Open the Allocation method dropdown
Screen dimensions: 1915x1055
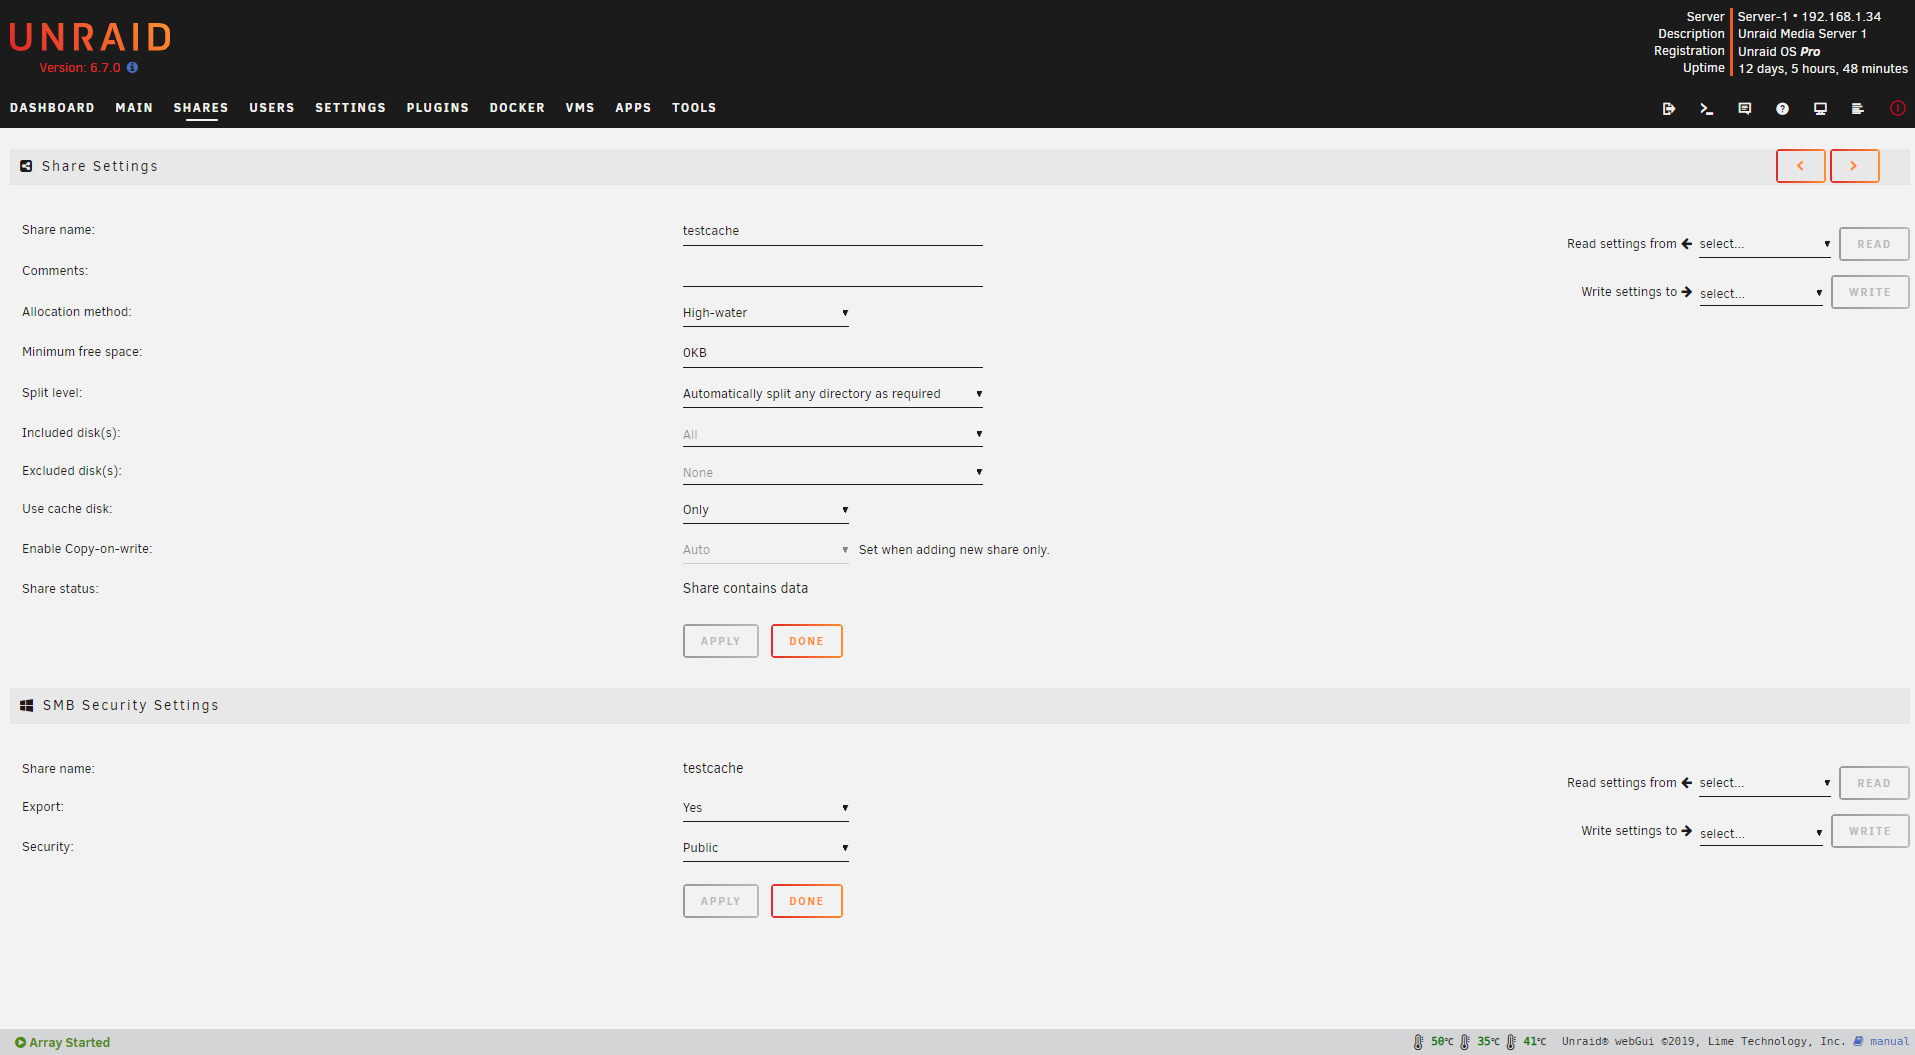click(765, 312)
